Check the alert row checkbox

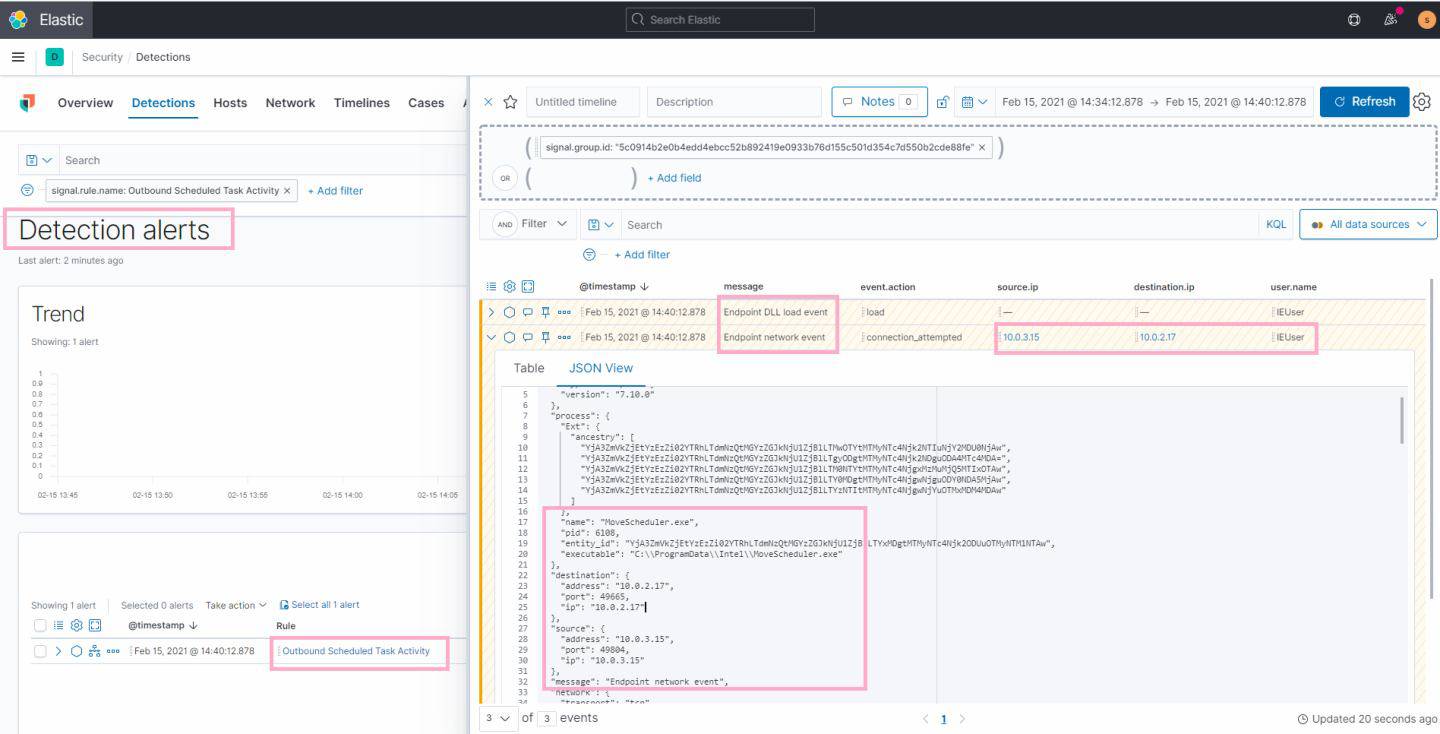(x=40, y=651)
